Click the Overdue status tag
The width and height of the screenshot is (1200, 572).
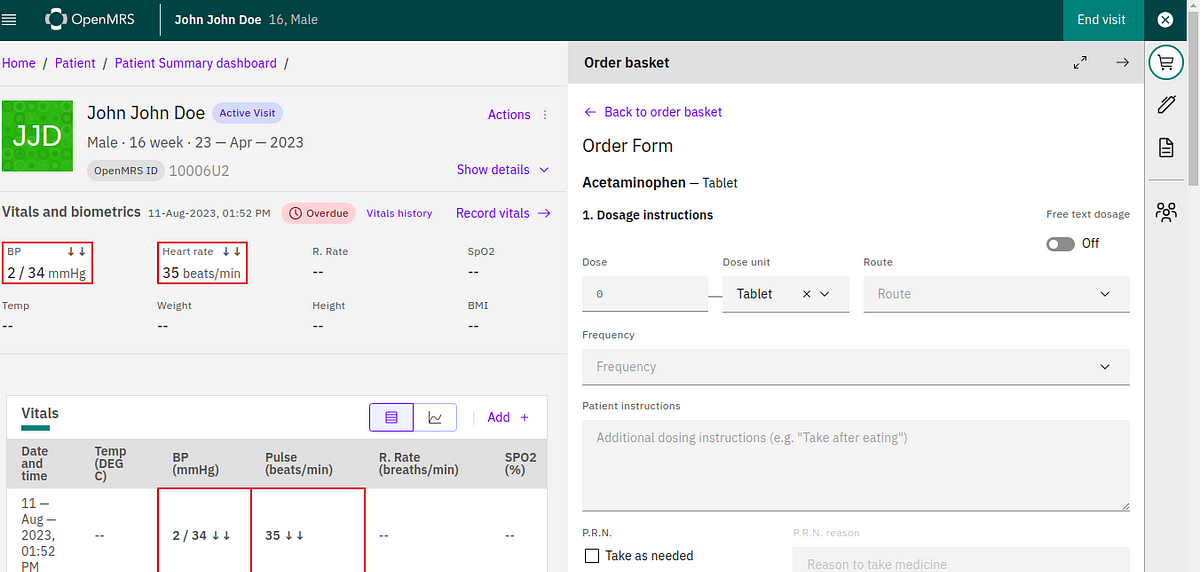click(320, 213)
